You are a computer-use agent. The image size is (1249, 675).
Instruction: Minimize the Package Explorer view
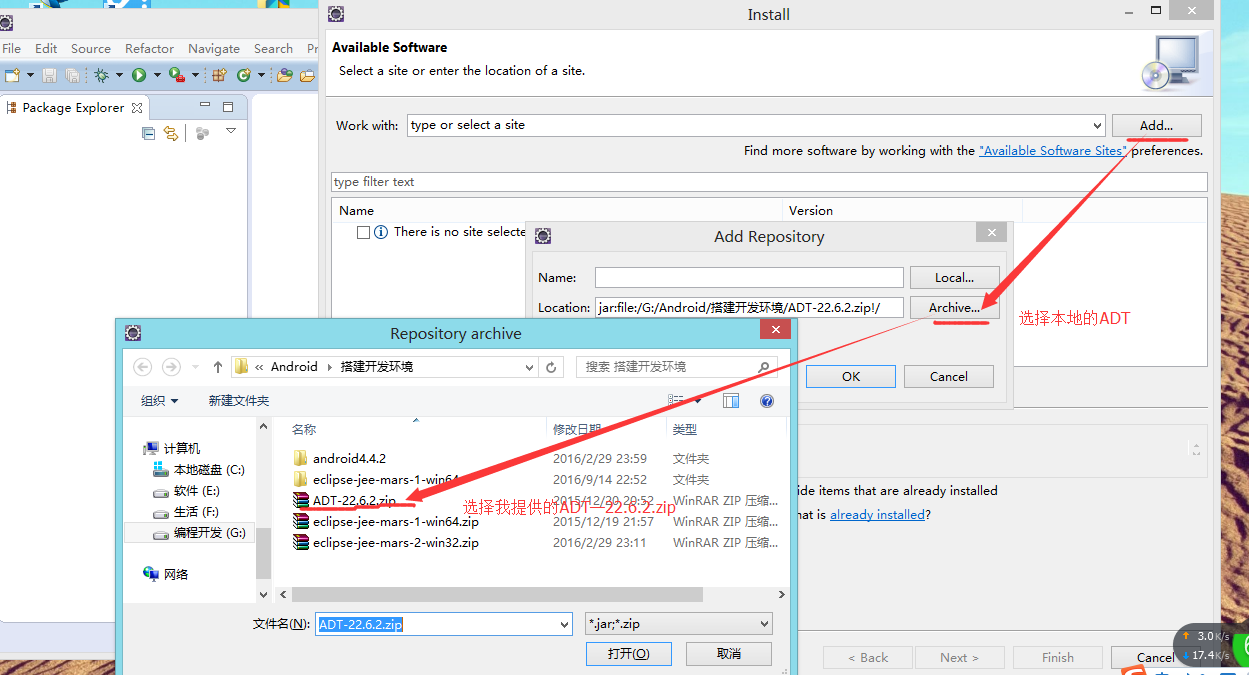pos(206,106)
